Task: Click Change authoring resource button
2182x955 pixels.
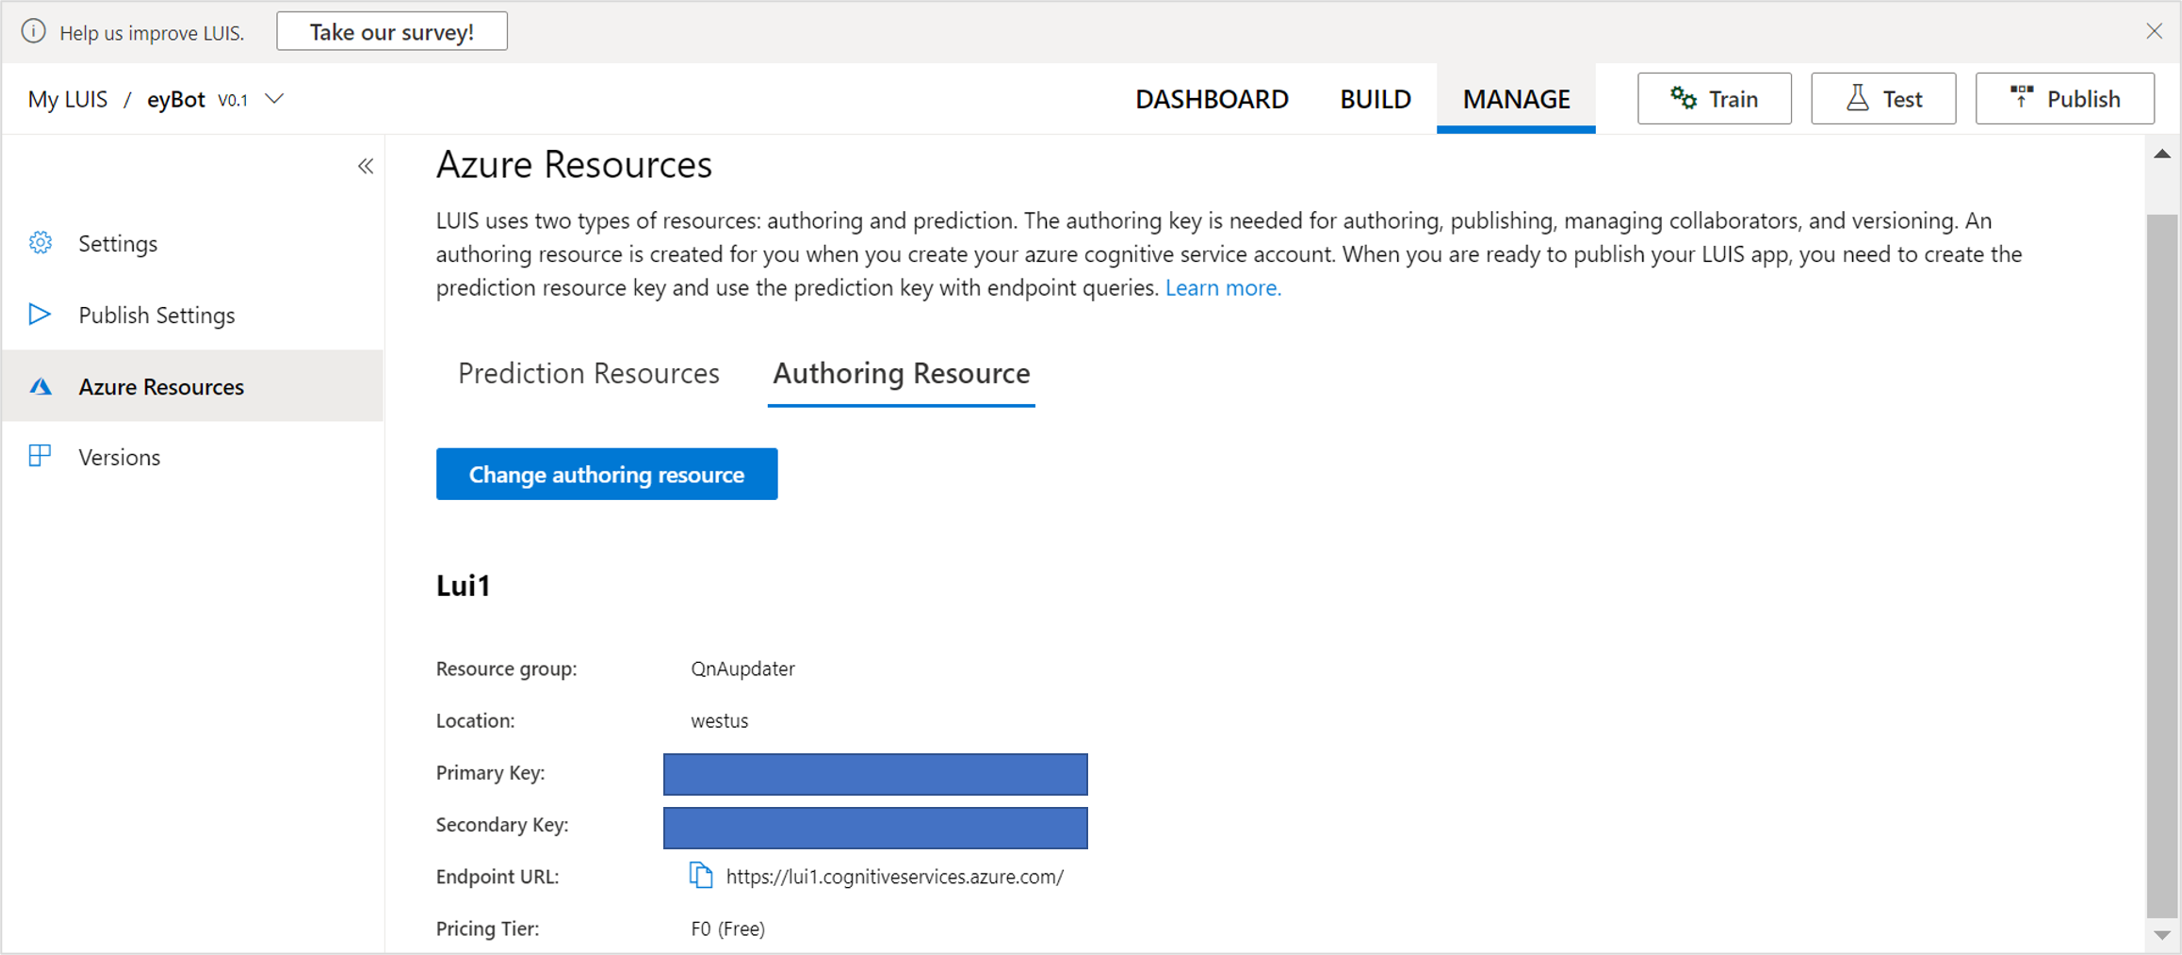Action: click(x=607, y=474)
